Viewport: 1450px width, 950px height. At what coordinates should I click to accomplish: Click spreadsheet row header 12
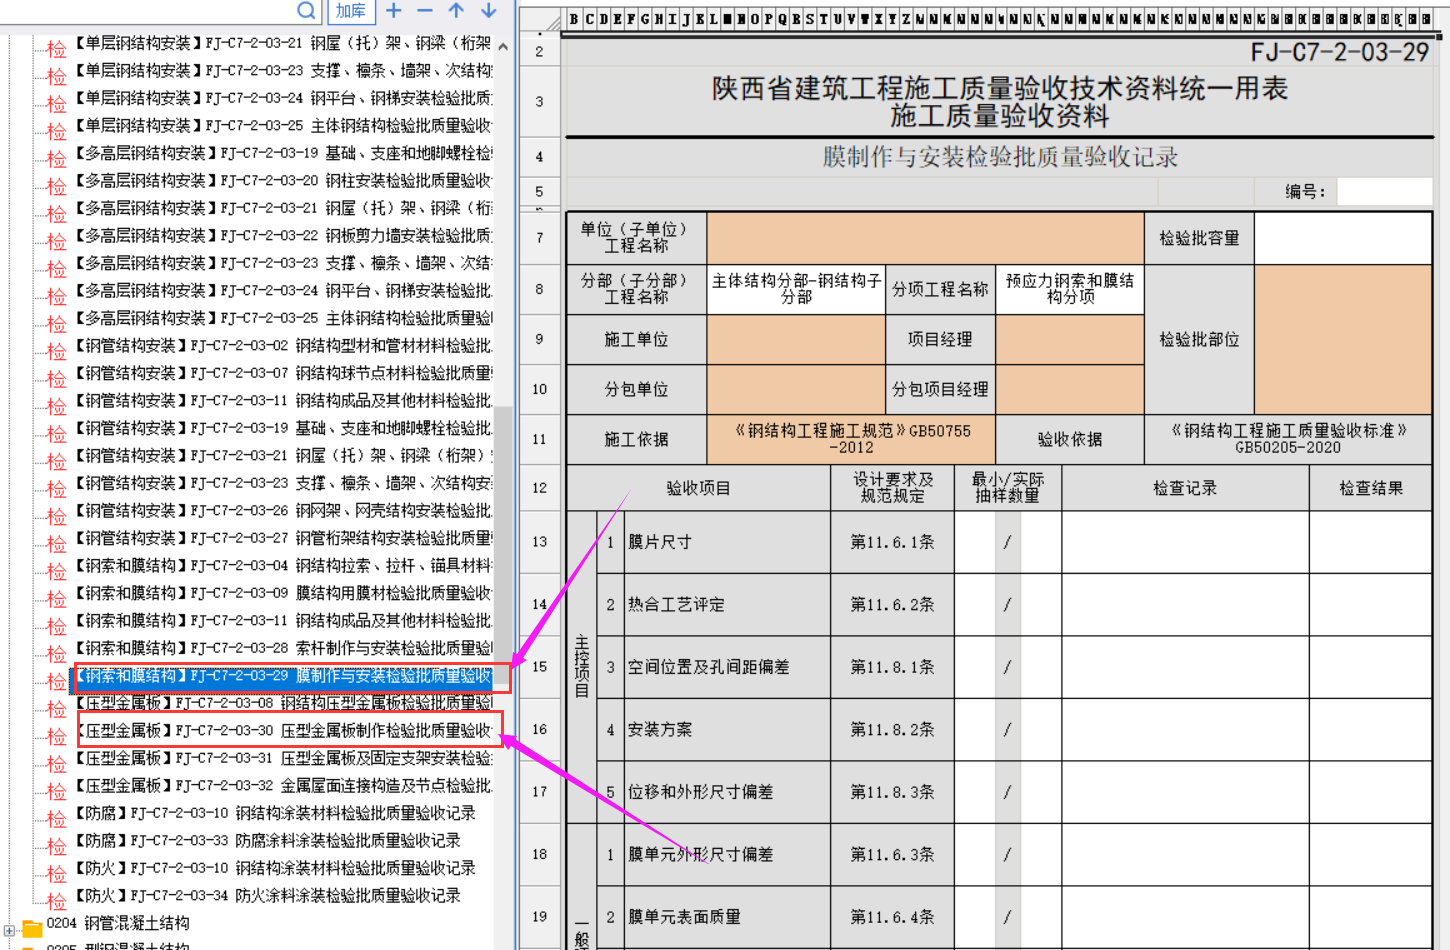pyautogui.click(x=540, y=488)
